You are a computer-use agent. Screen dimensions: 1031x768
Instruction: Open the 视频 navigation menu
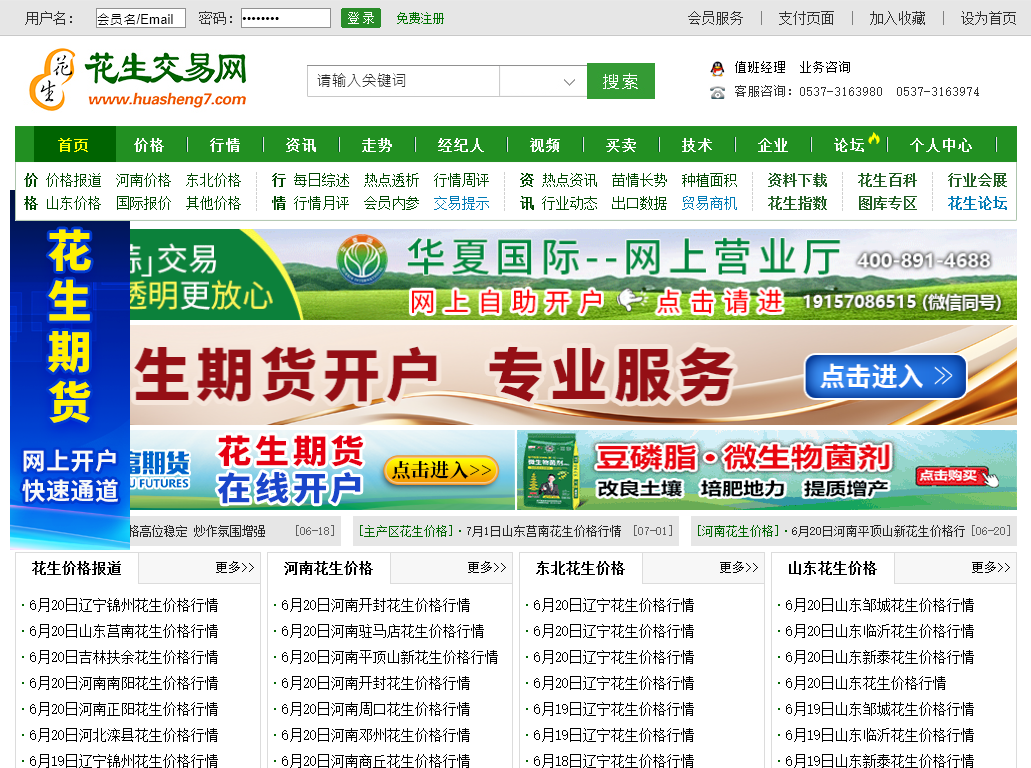pyautogui.click(x=545, y=145)
